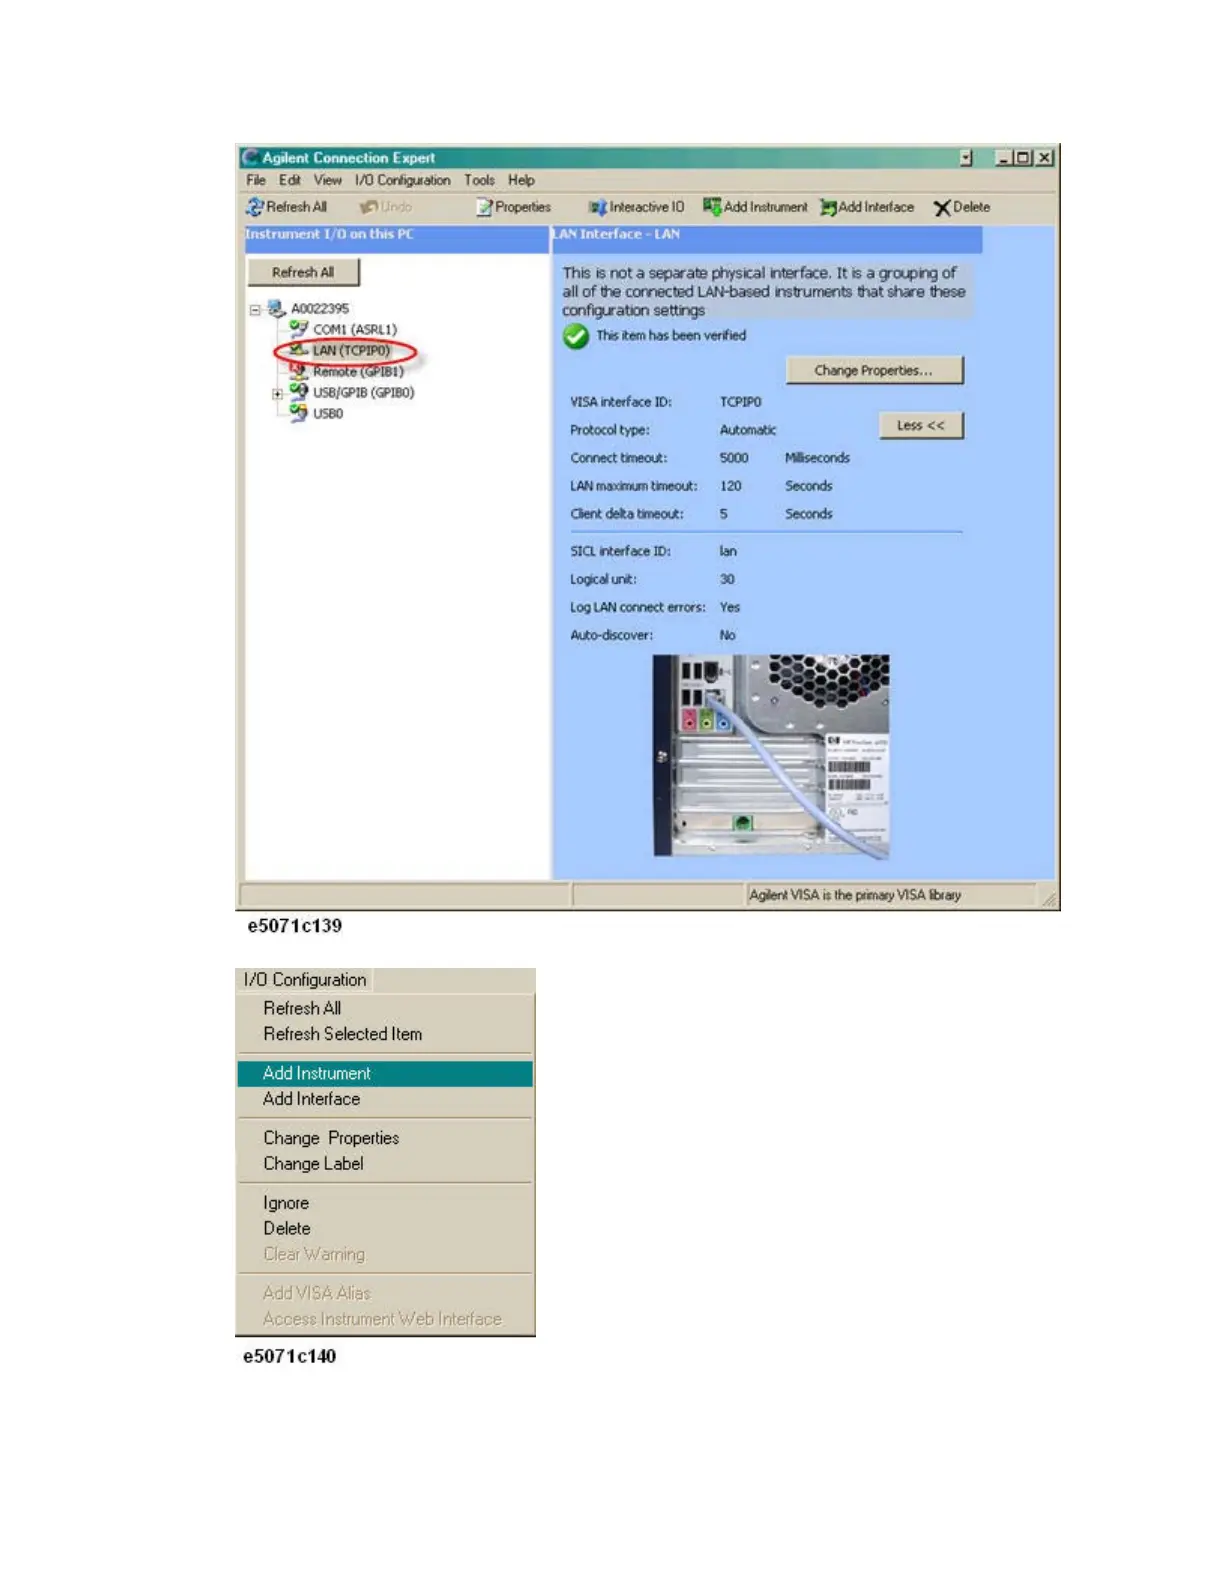Image resolution: width=1224 pixels, height=1584 pixels.
Task: Click the Agilent Connection Expert title icon
Action: [250, 157]
